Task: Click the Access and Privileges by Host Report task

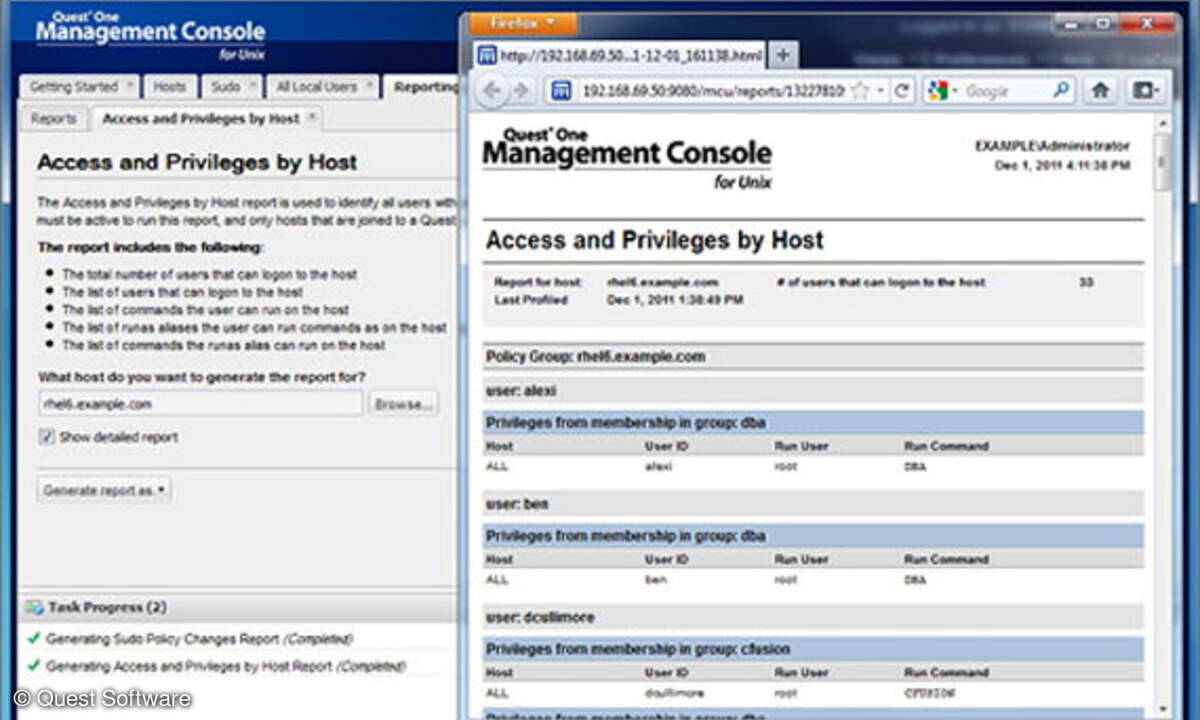Action: [x=225, y=665]
